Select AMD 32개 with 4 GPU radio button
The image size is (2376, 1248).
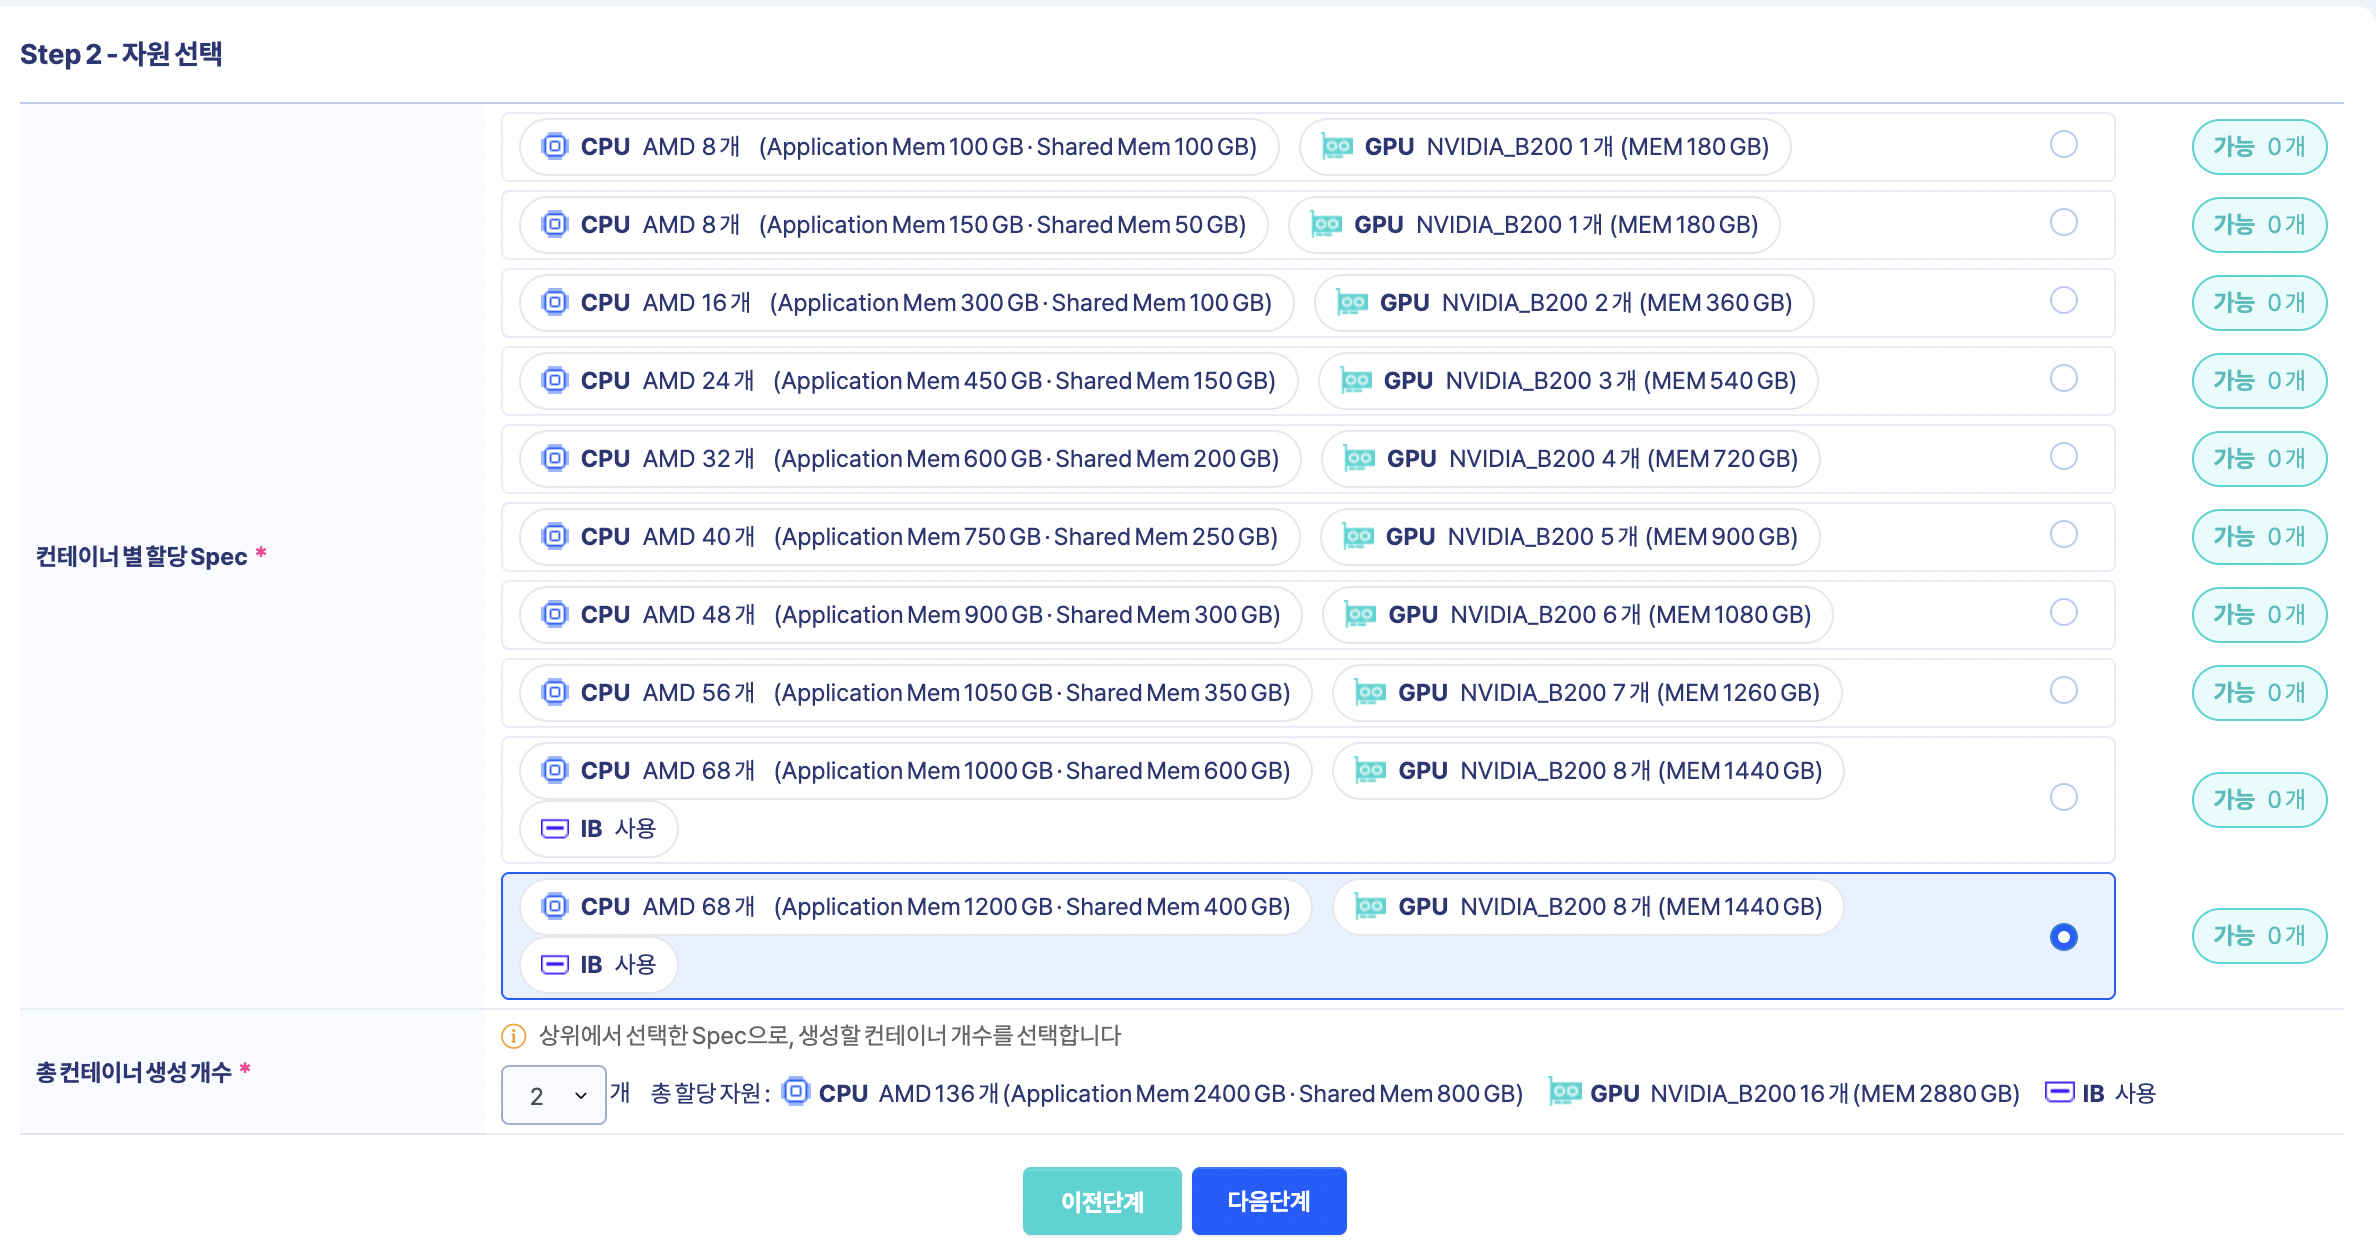[x=2063, y=457]
